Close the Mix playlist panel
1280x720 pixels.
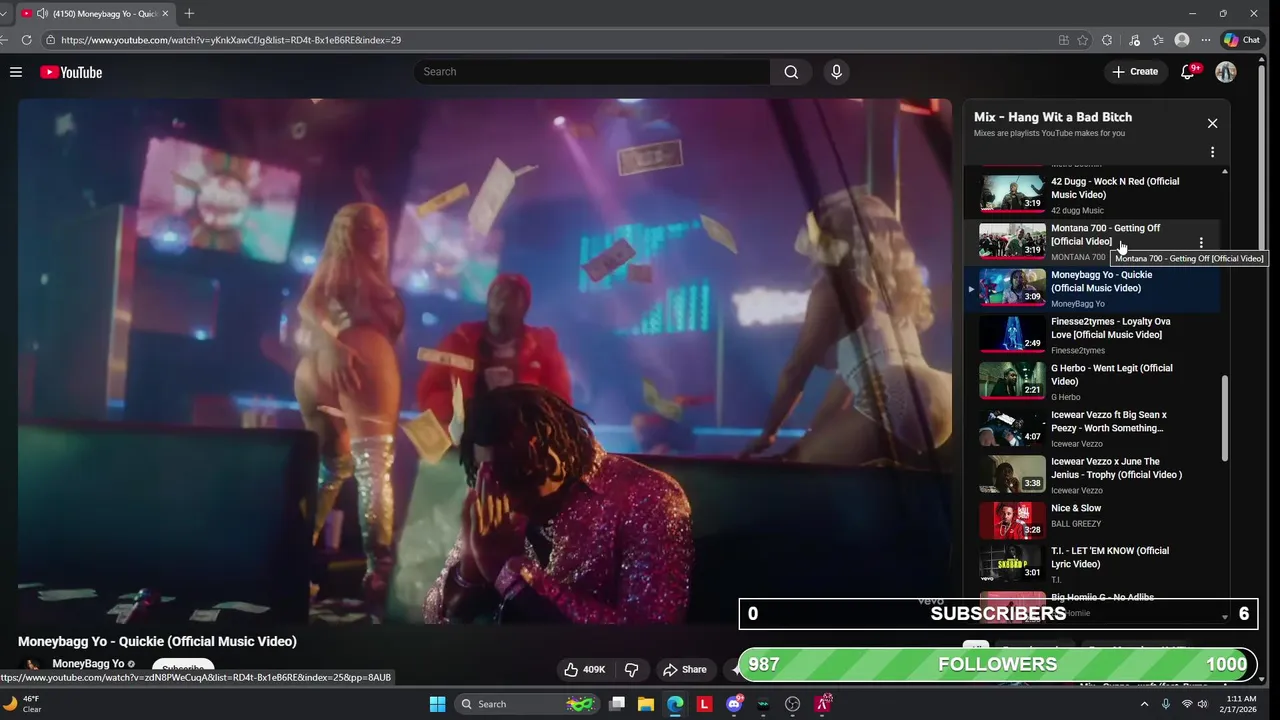click(x=1212, y=123)
